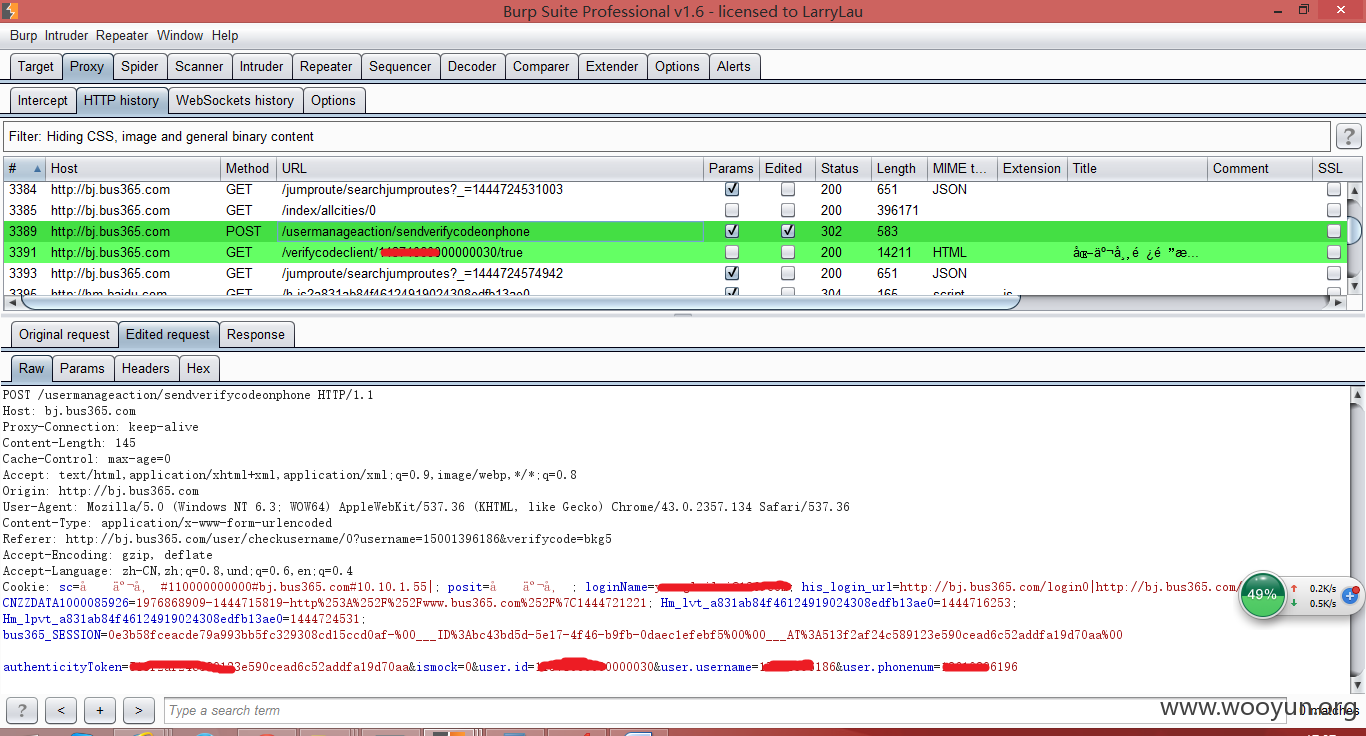Sort history by Length column
This screenshot has width=1366, height=736.
click(x=899, y=168)
